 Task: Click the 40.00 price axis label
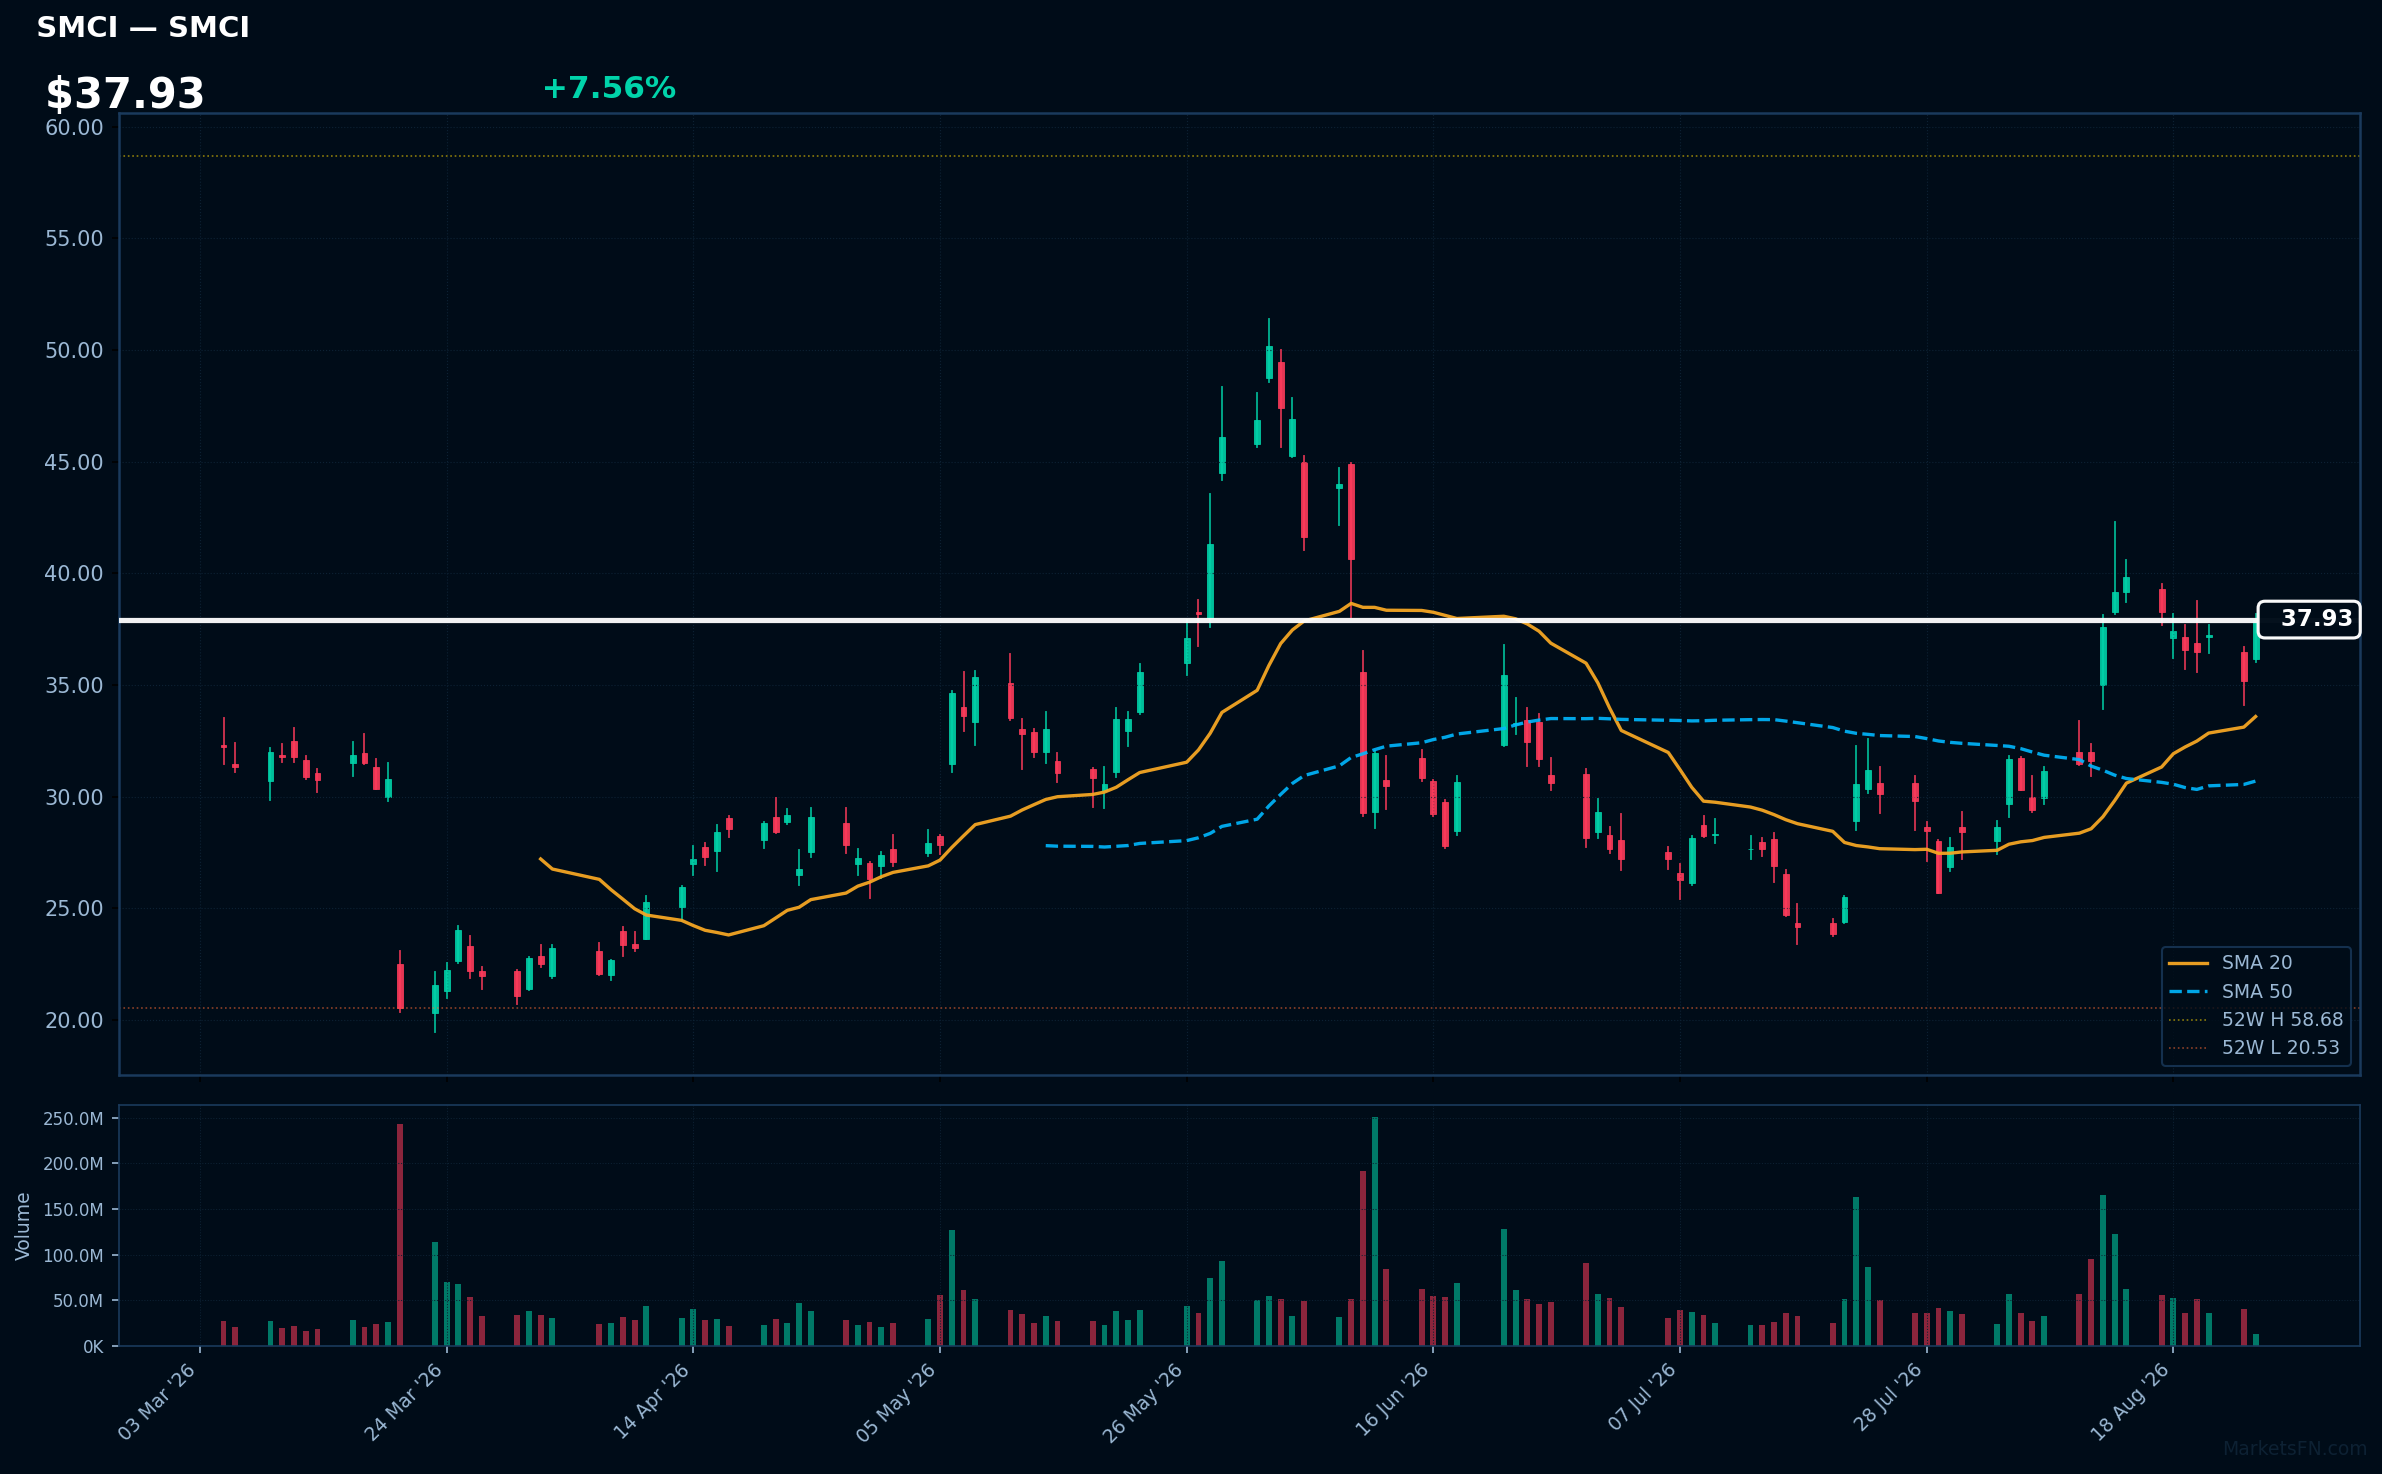tap(74, 574)
